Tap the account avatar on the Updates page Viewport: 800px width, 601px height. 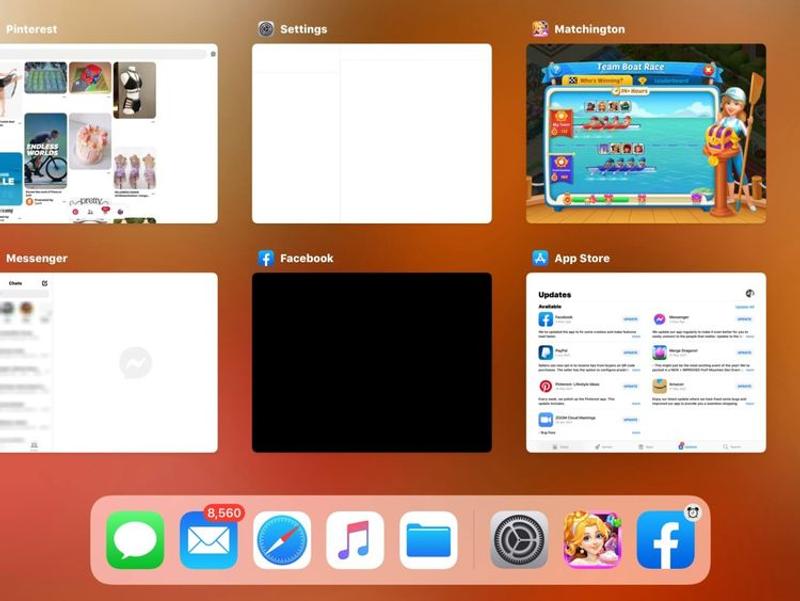coord(749,293)
